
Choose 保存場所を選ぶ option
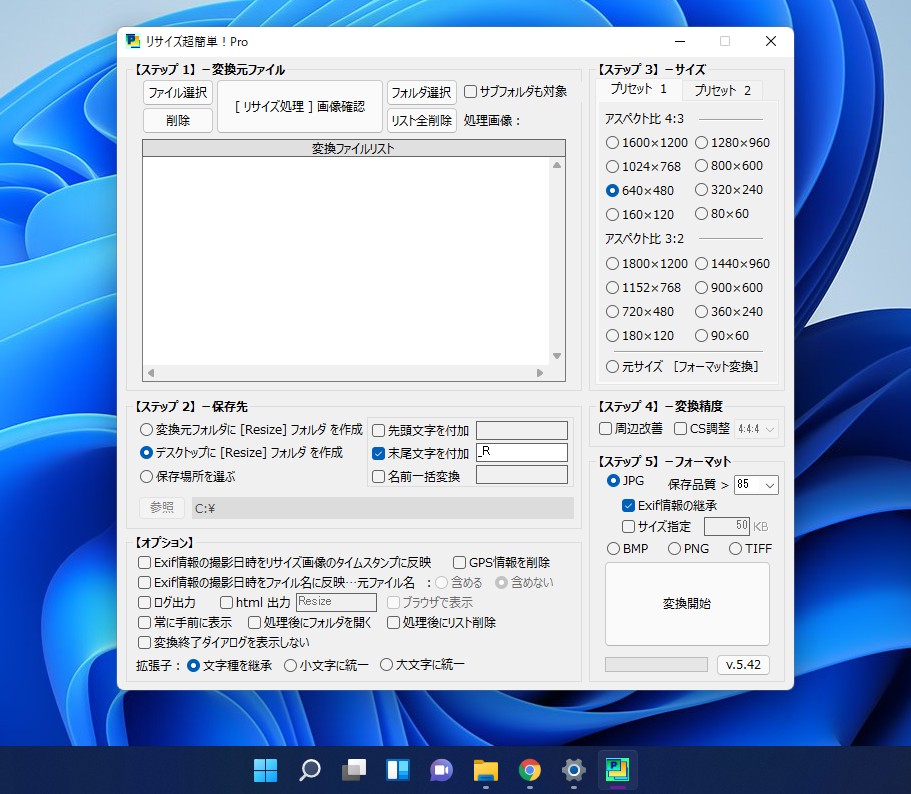coord(188,477)
